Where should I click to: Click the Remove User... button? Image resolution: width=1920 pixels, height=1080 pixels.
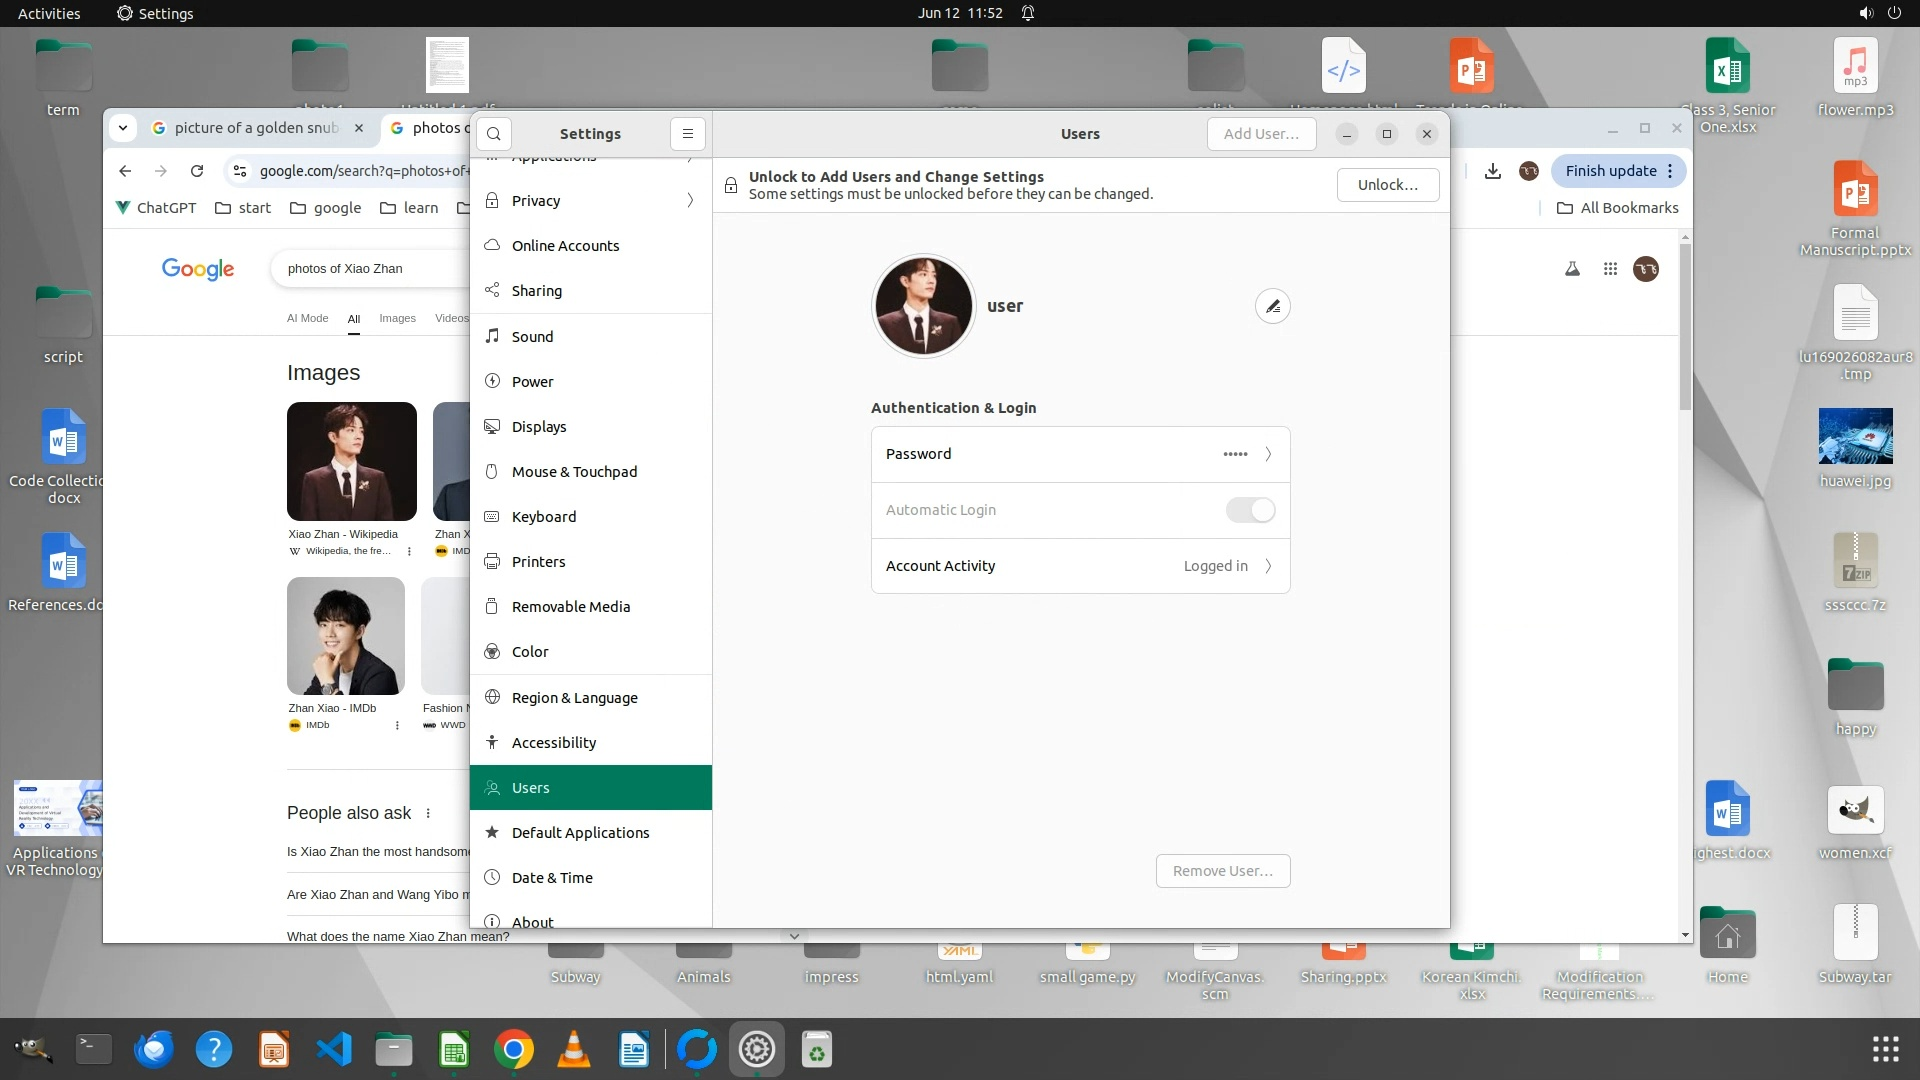(x=1222, y=871)
